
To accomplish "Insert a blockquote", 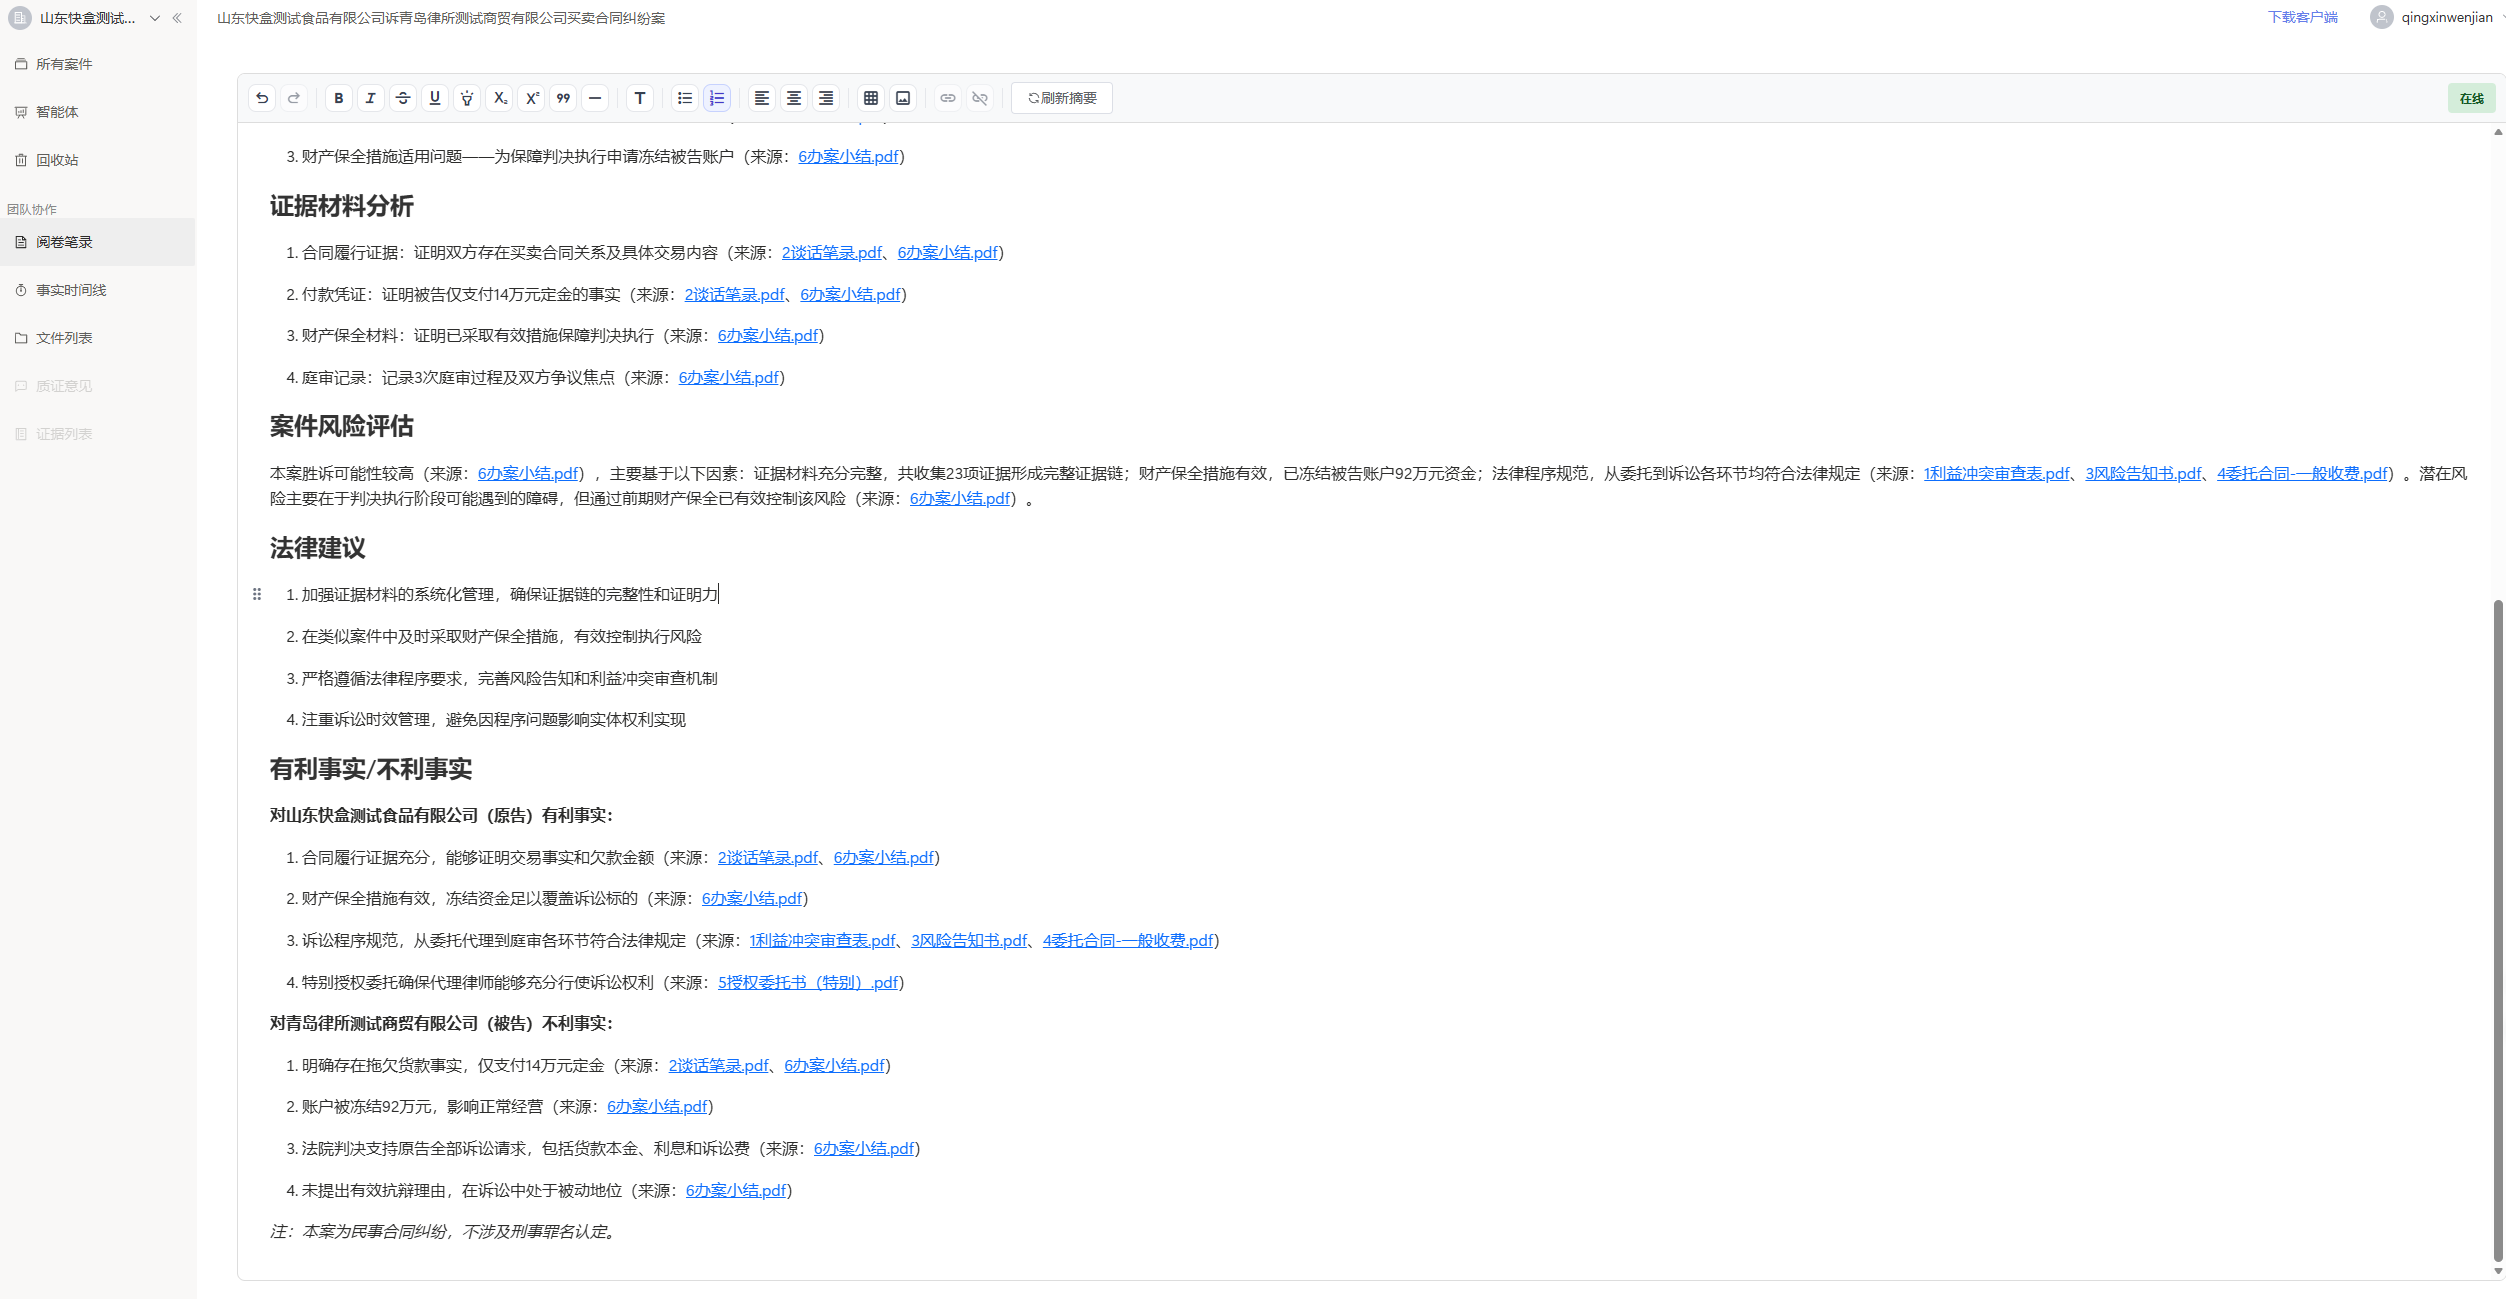I will tap(563, 98).
